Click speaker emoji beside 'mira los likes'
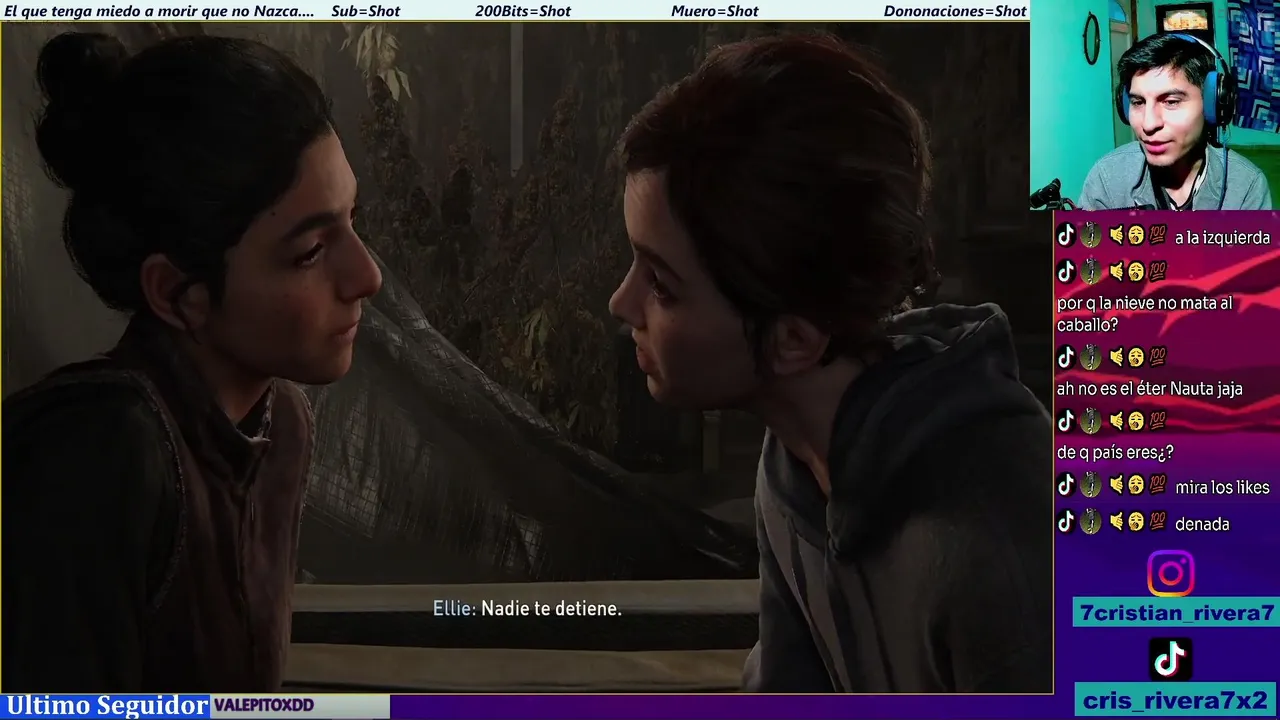 pos(1116,485)
